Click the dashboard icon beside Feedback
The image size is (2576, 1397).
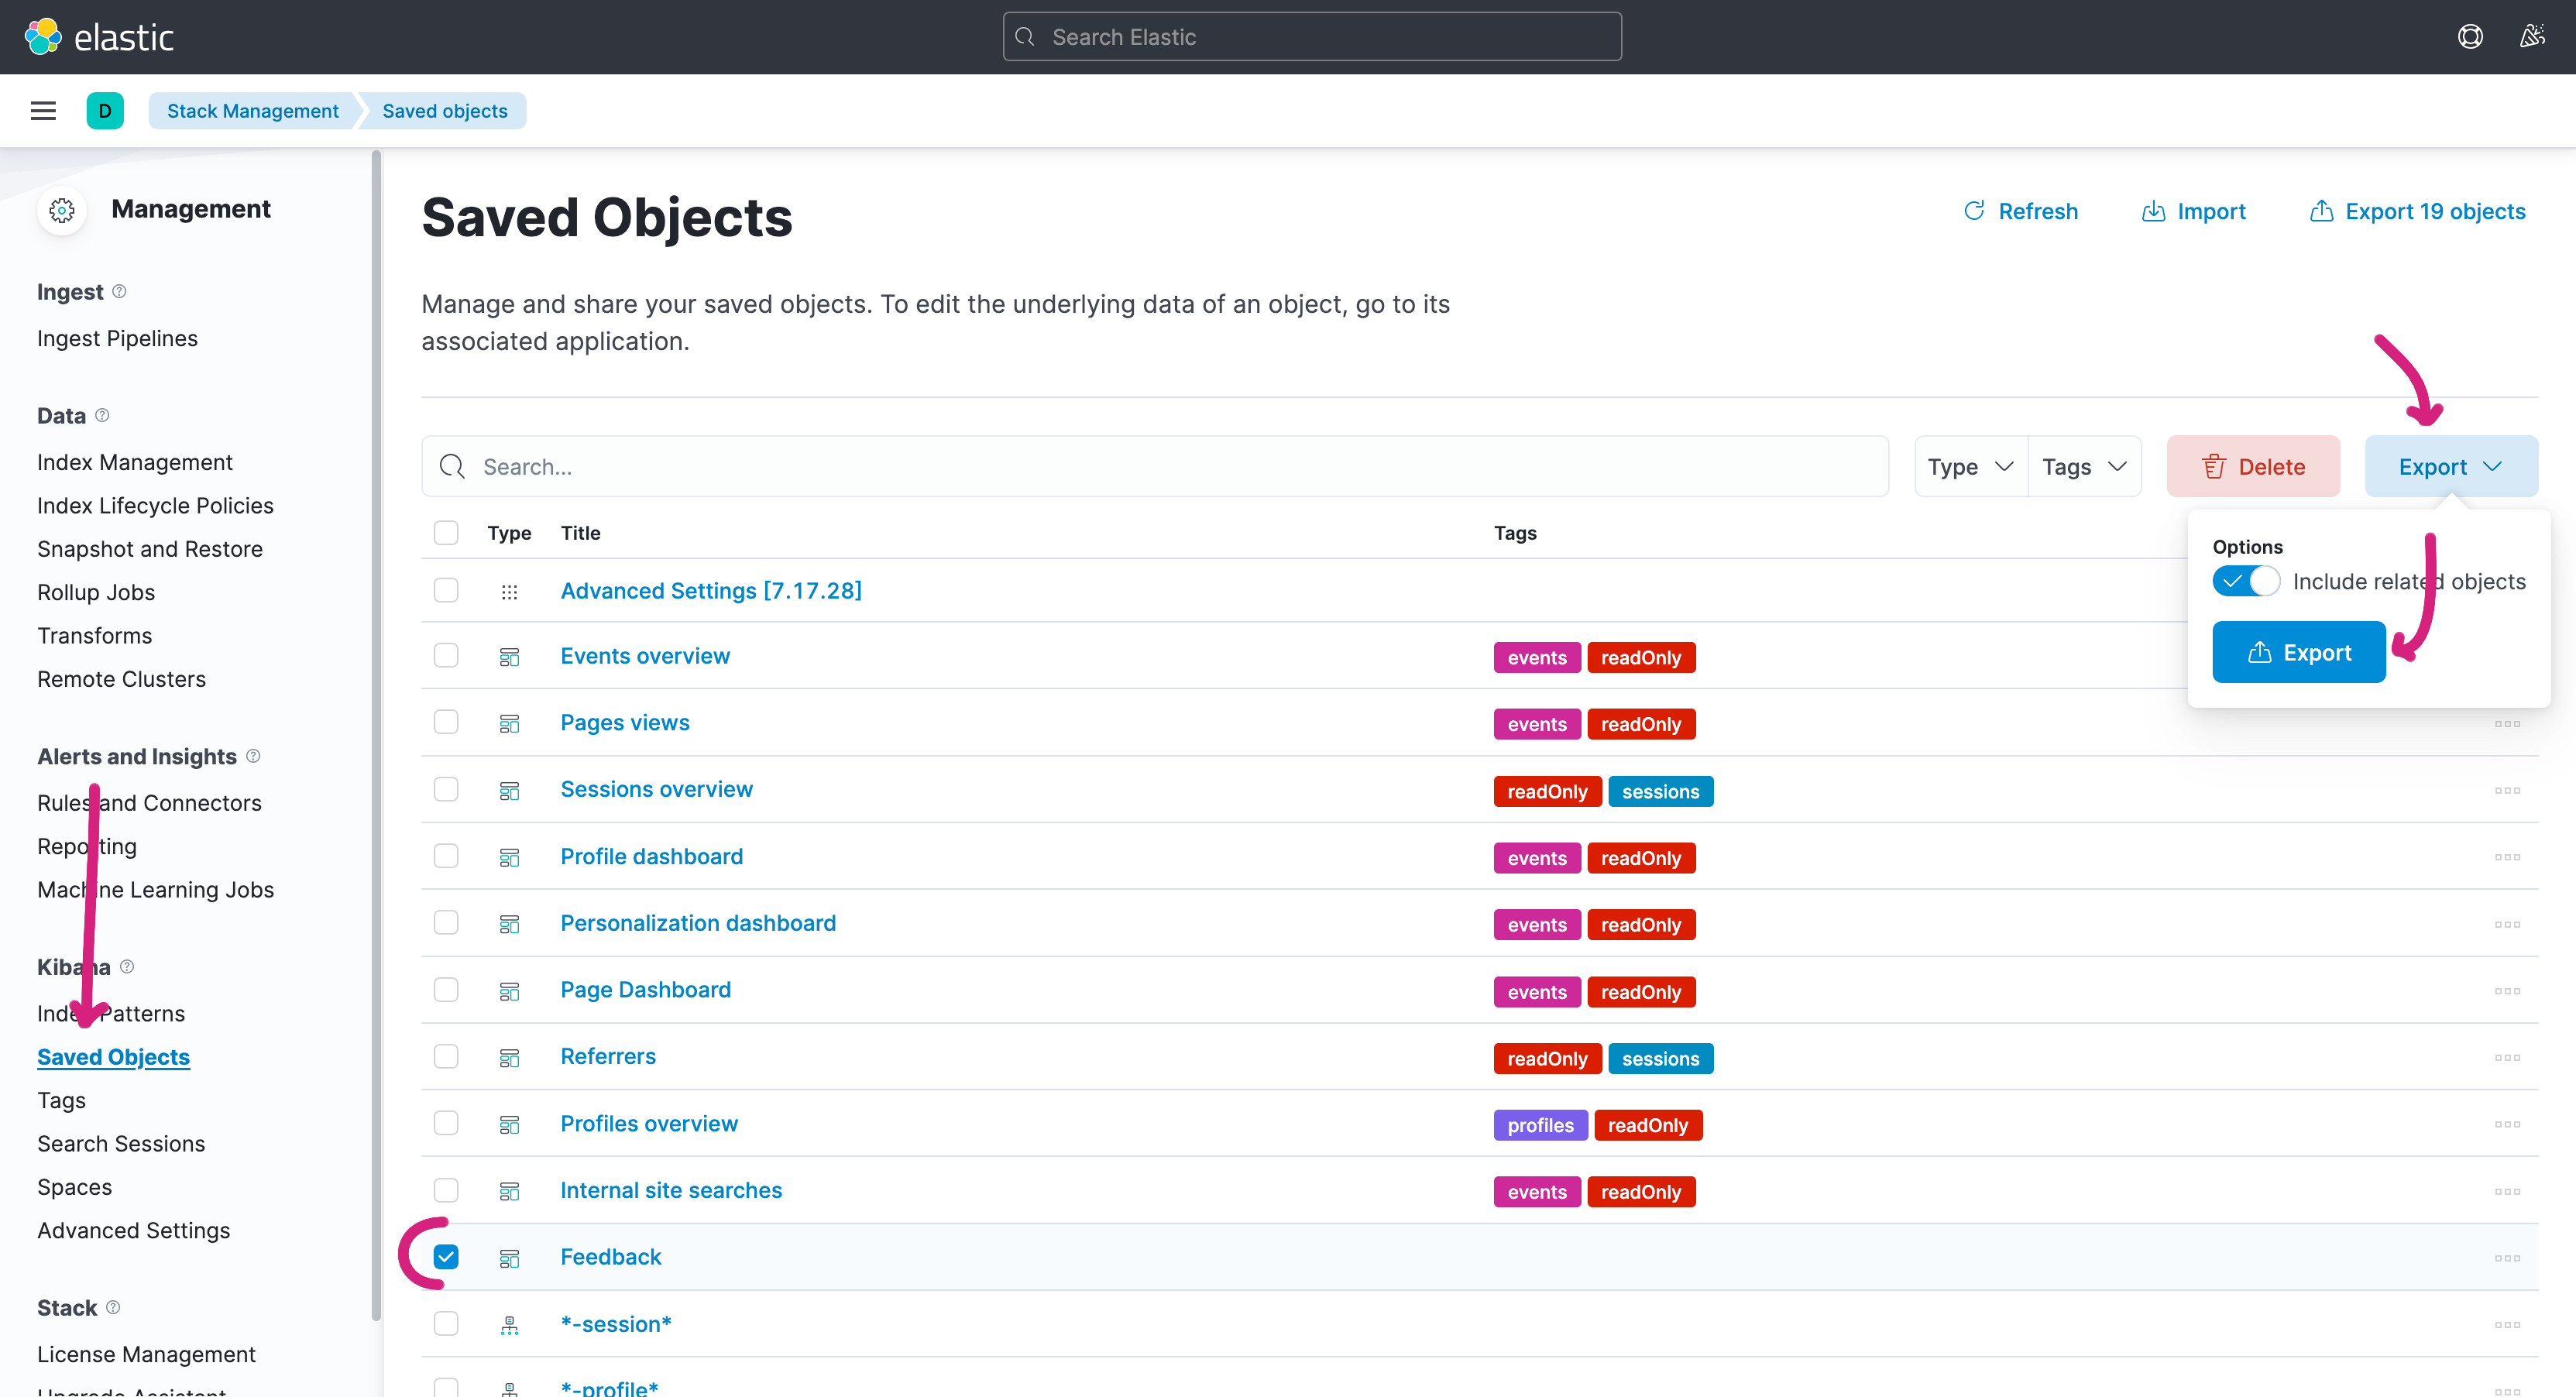coord(509,1258)
